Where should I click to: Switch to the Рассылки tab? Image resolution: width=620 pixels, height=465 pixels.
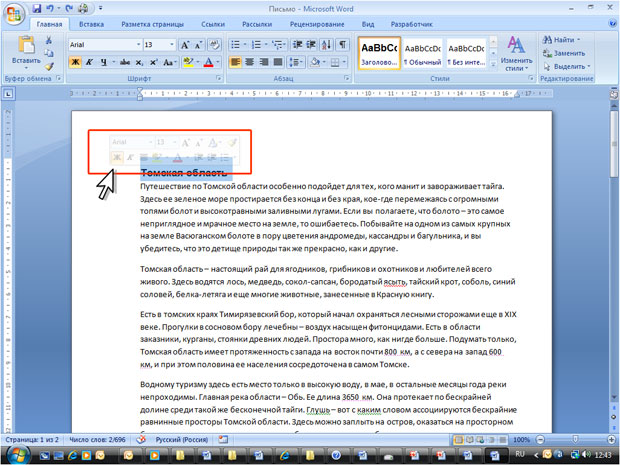pyautogui.click(x=257, y=24)
